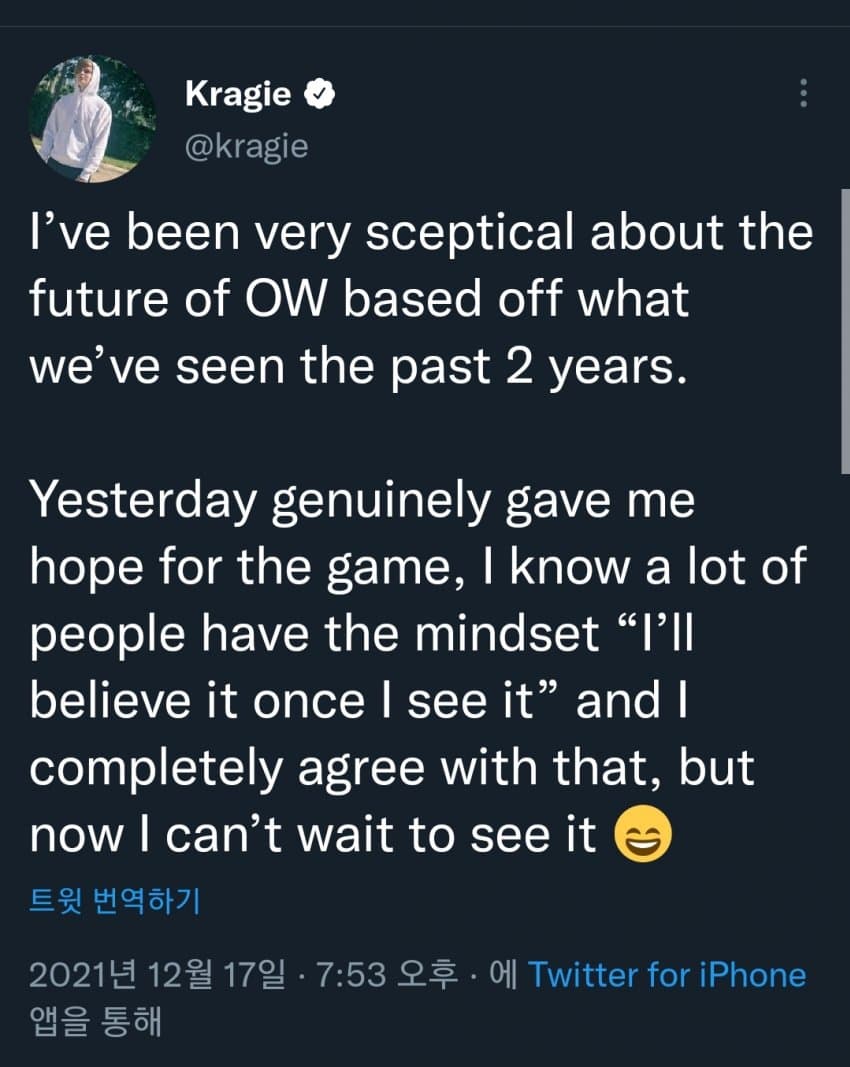Open Kragie's circular profile picture
This screenshot has height=1067, width=850.
click(x=93, y=119)
